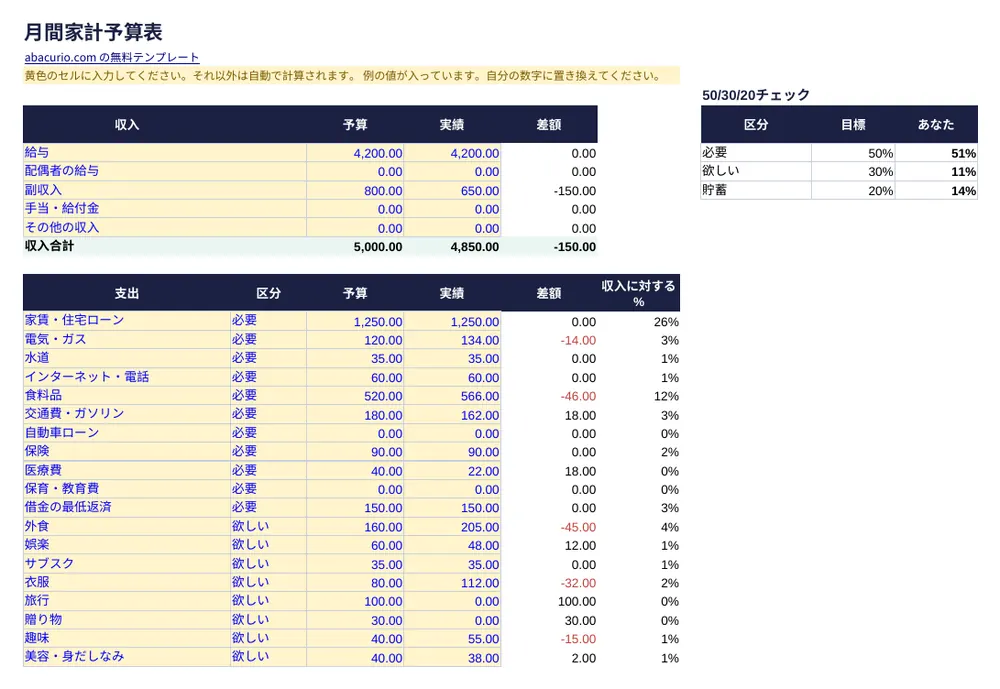Click the 美容・身だしなみ label cell

click(127, 657)
